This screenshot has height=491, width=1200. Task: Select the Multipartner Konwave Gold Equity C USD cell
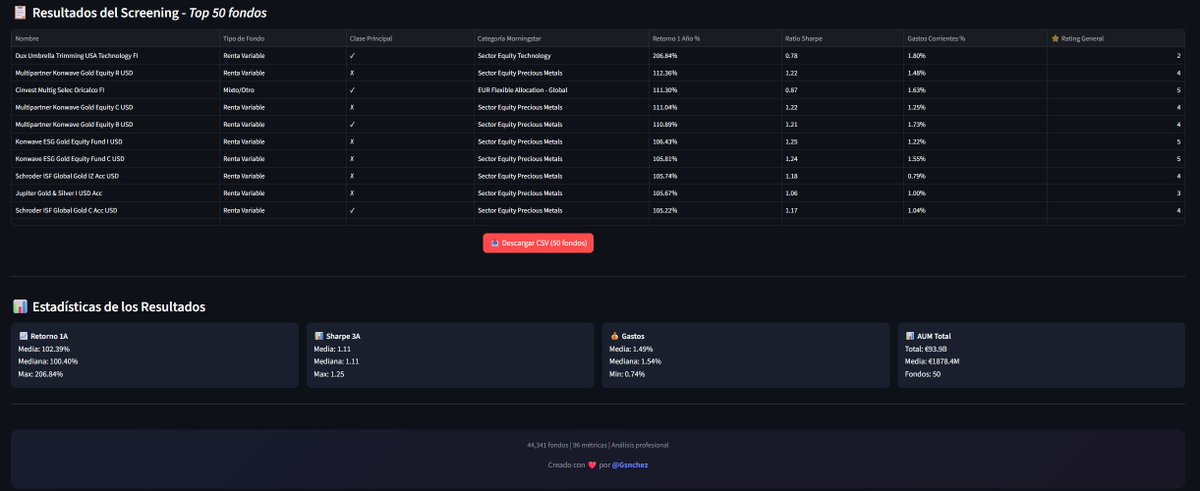(115, 107)
